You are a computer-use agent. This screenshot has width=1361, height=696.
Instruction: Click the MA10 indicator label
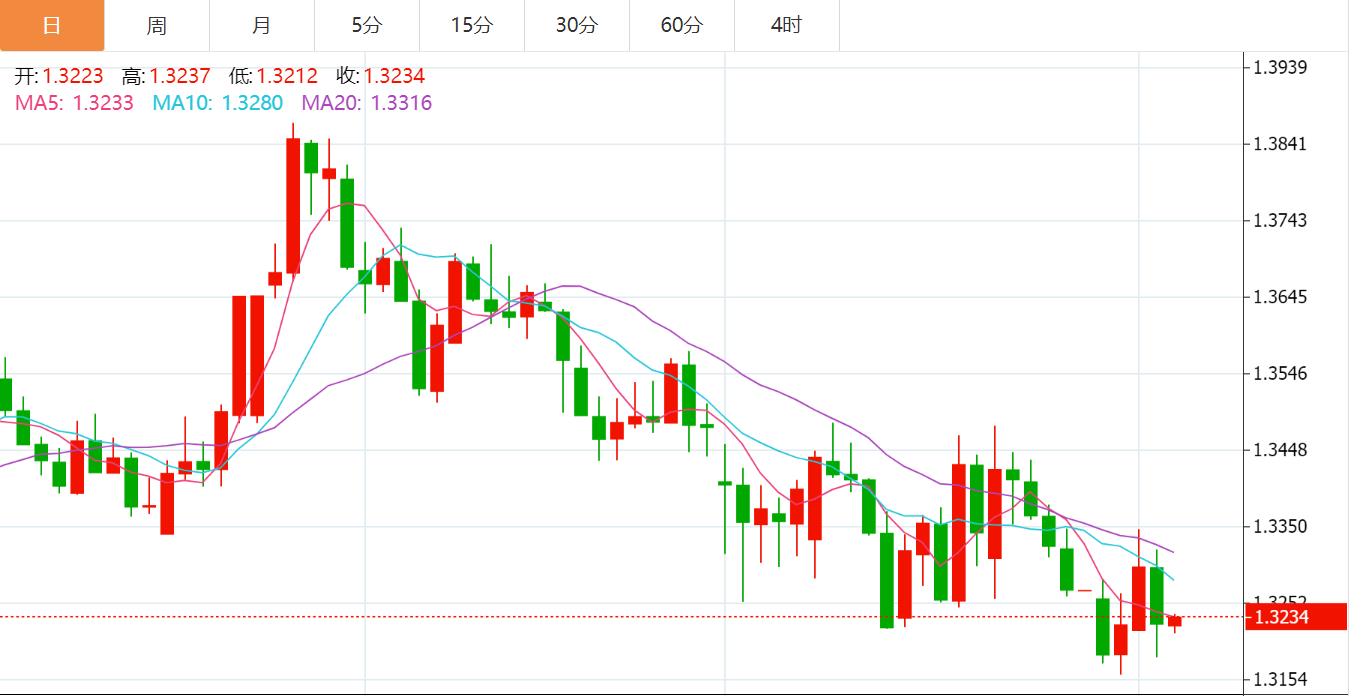[x=217, y=103]
